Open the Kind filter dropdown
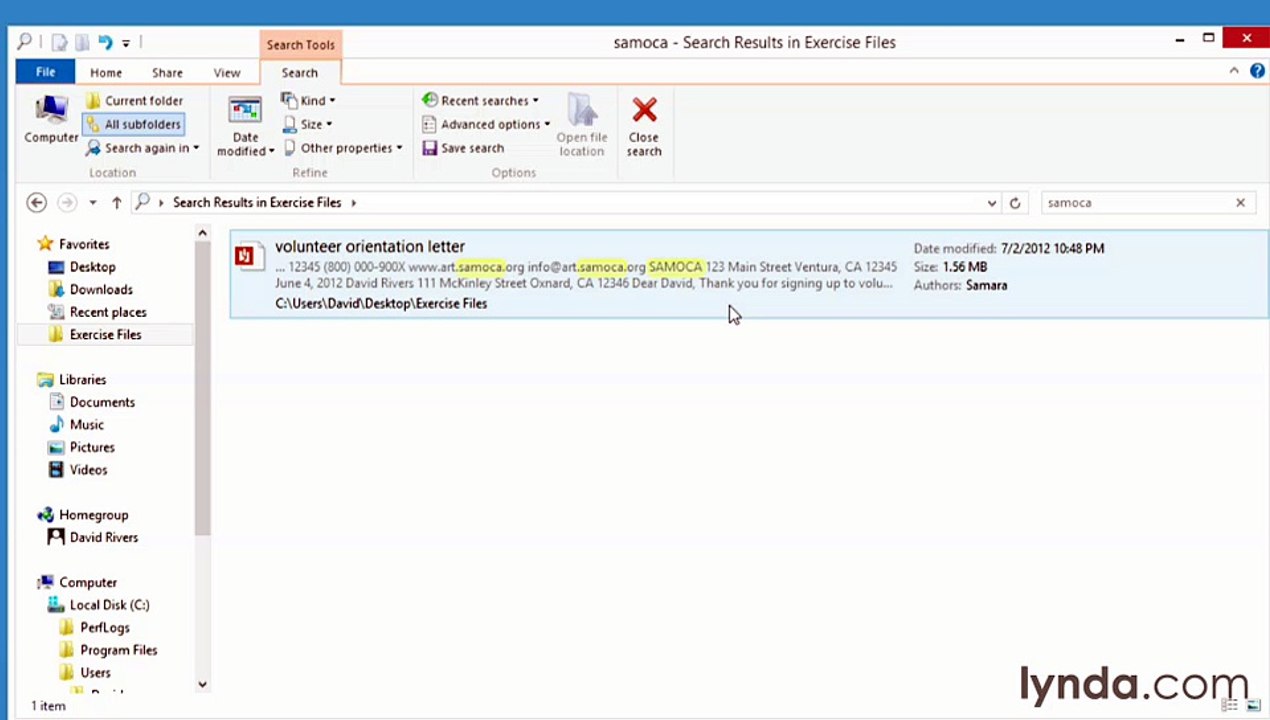The height and width of the screenshot is (720, 1270). click(308, 100)
